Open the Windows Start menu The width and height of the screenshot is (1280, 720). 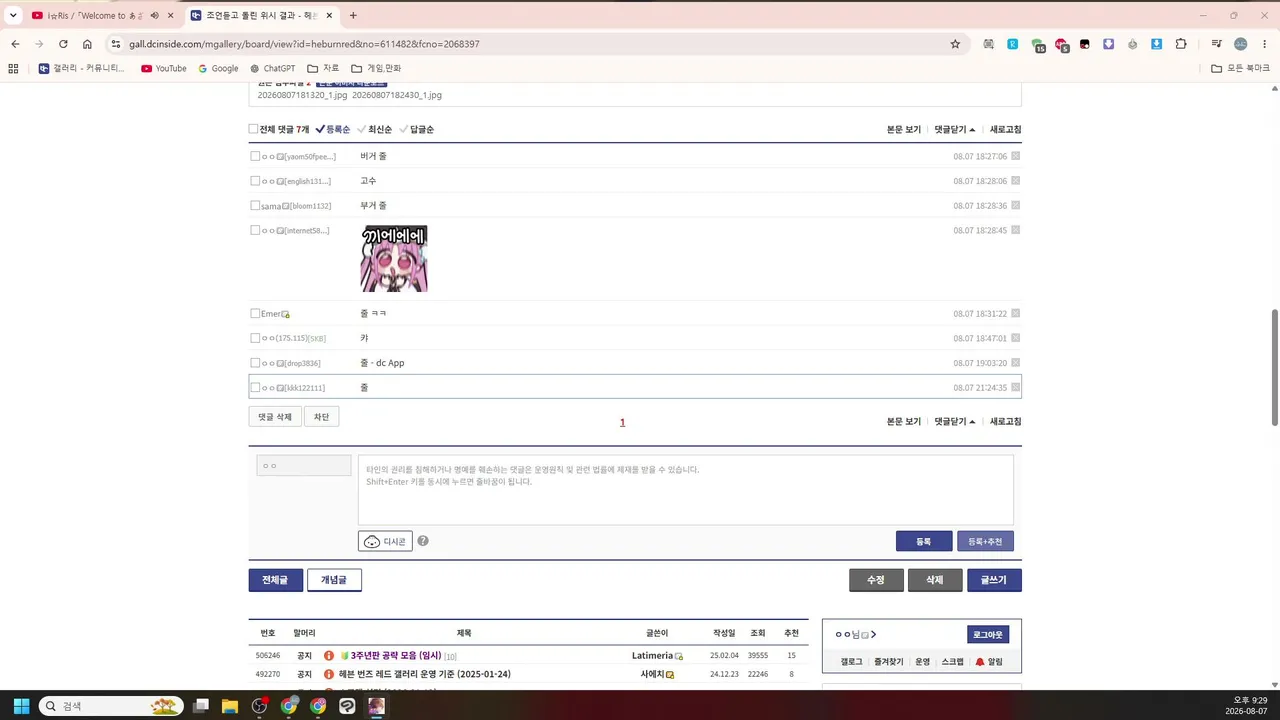pyautogui.click(x=21, y=706)
